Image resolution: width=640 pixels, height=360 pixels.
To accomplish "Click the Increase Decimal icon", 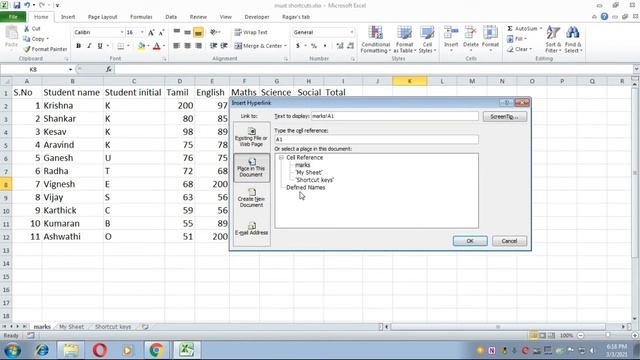I will click(x=340, y=46).
